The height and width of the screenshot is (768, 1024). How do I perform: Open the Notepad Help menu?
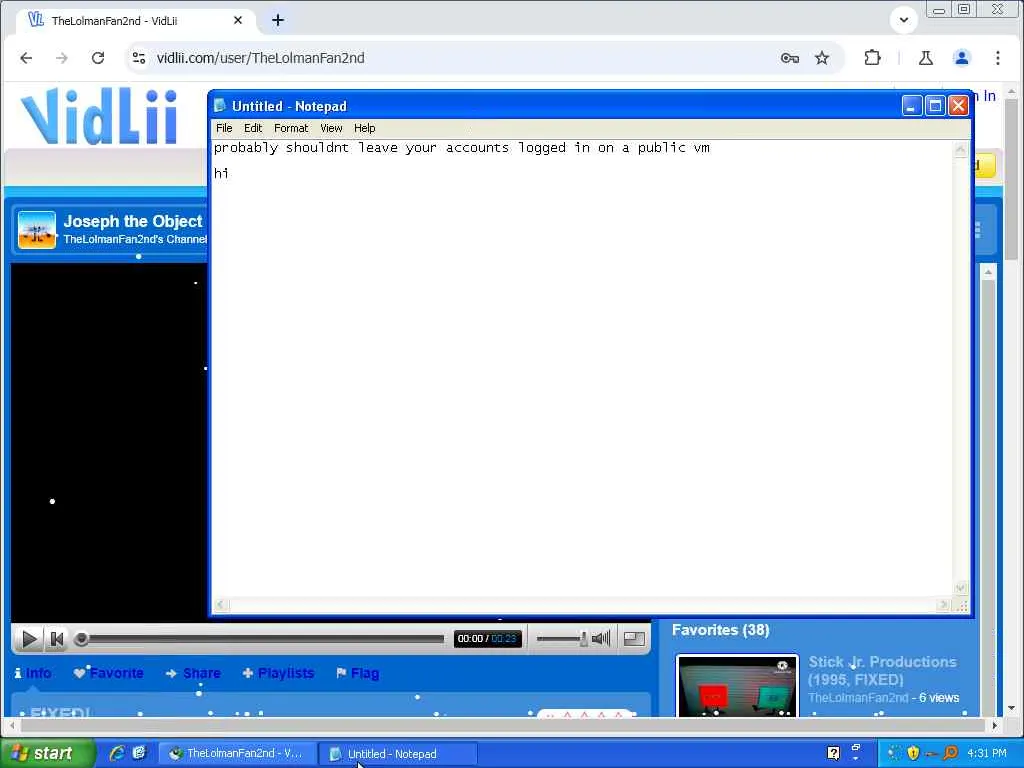(x=364, y=128)
